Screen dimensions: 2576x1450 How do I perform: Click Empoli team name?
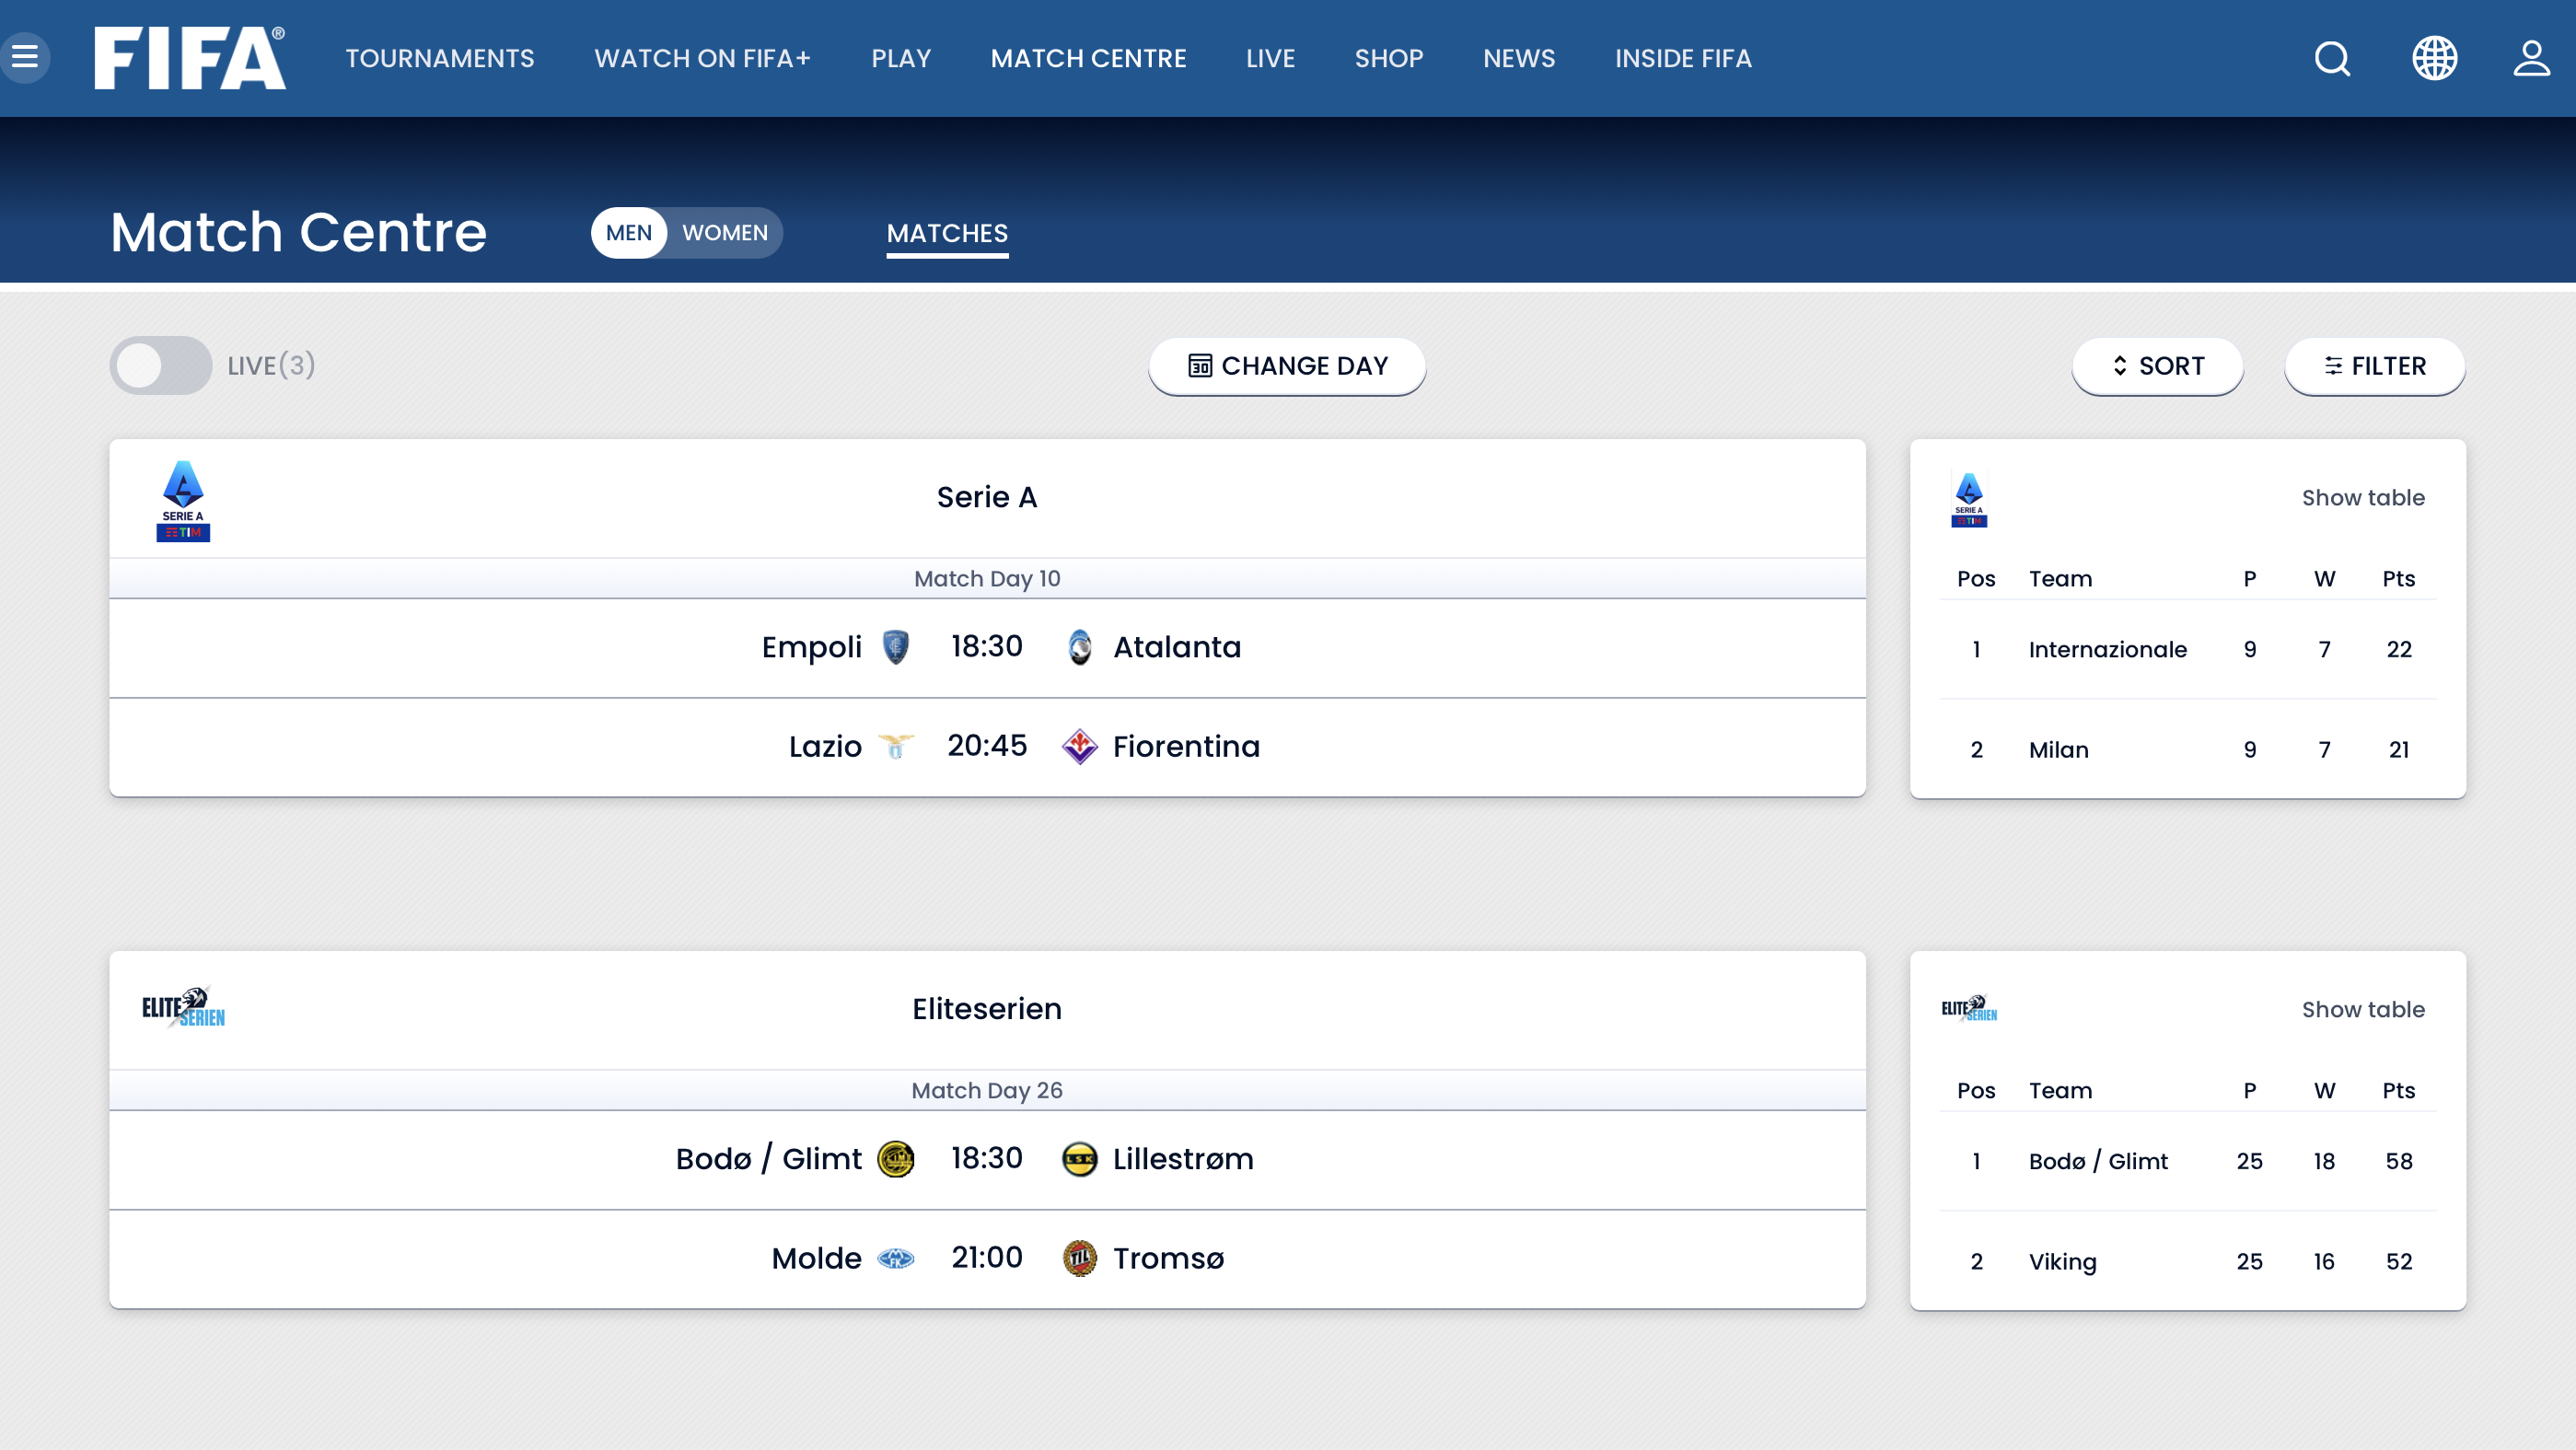pyautogui.click(x=812, y=647)
